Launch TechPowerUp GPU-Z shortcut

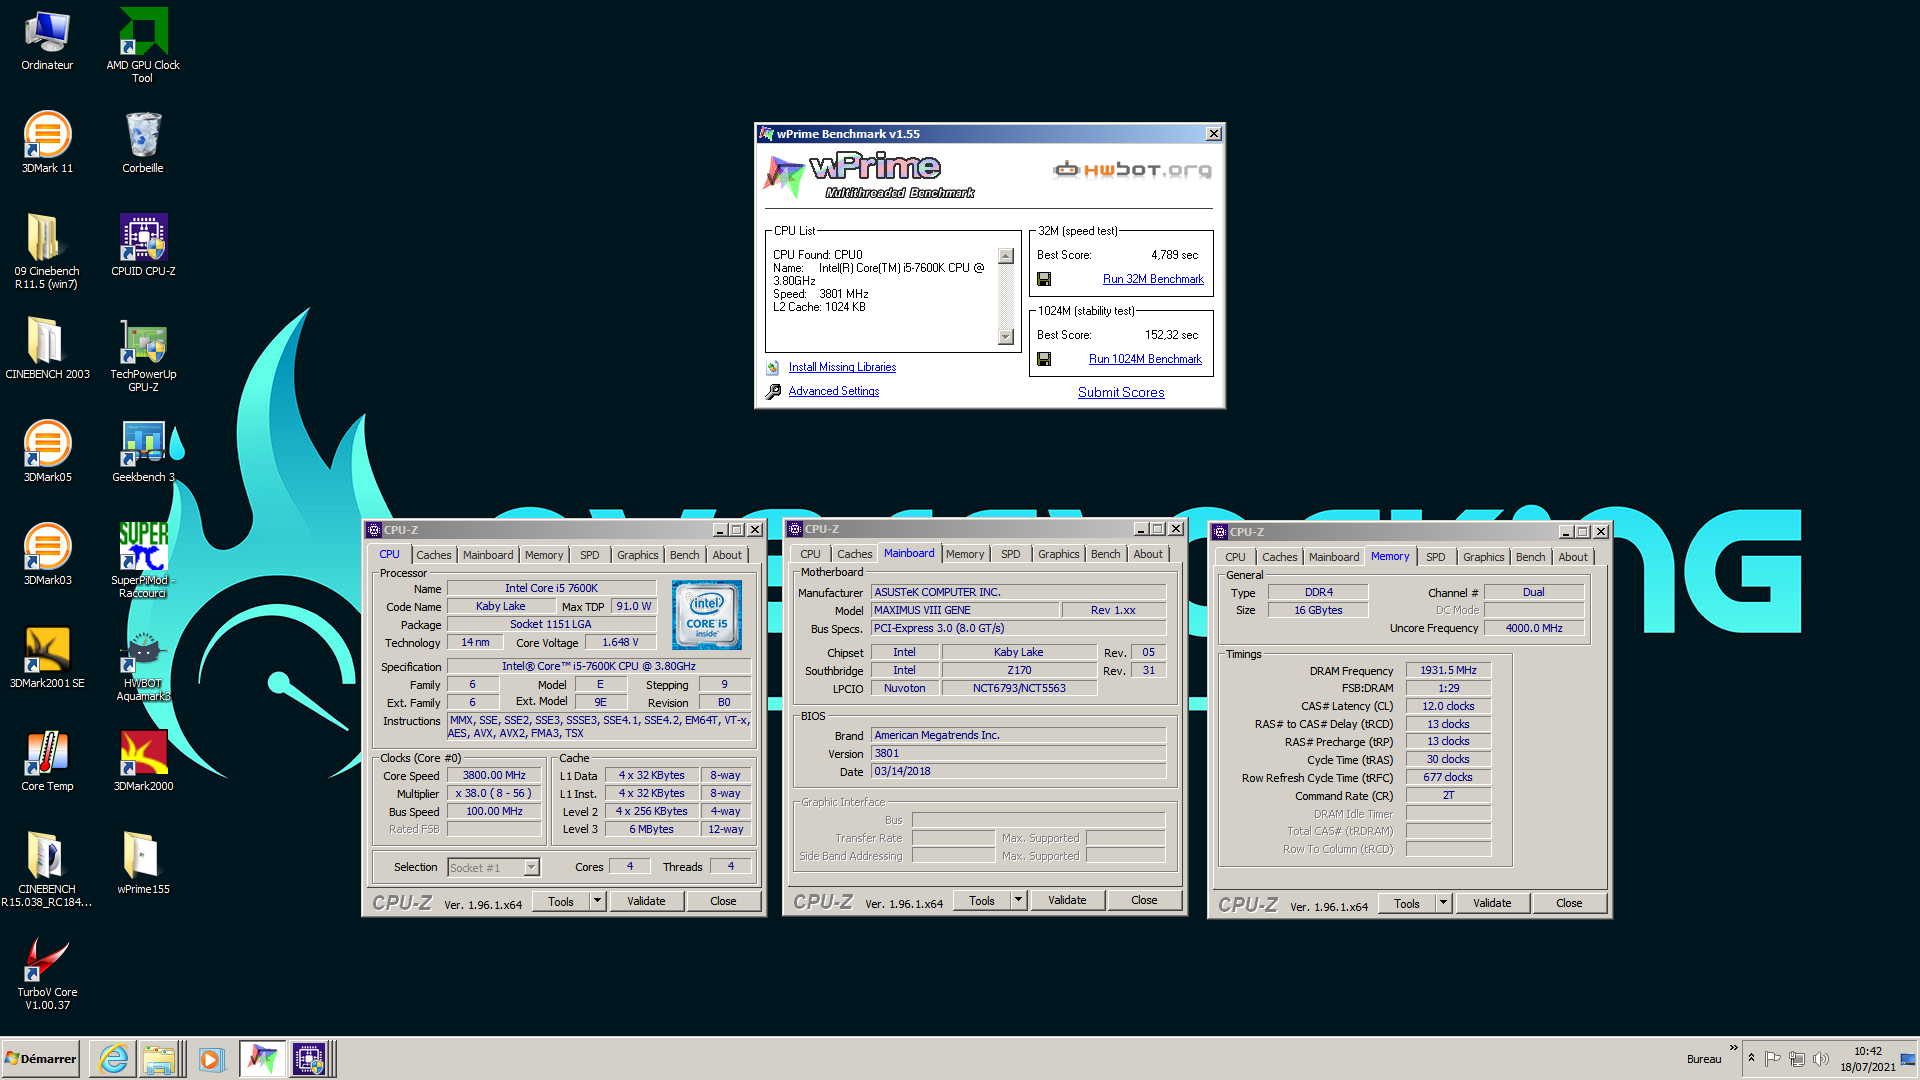point(143,354)
